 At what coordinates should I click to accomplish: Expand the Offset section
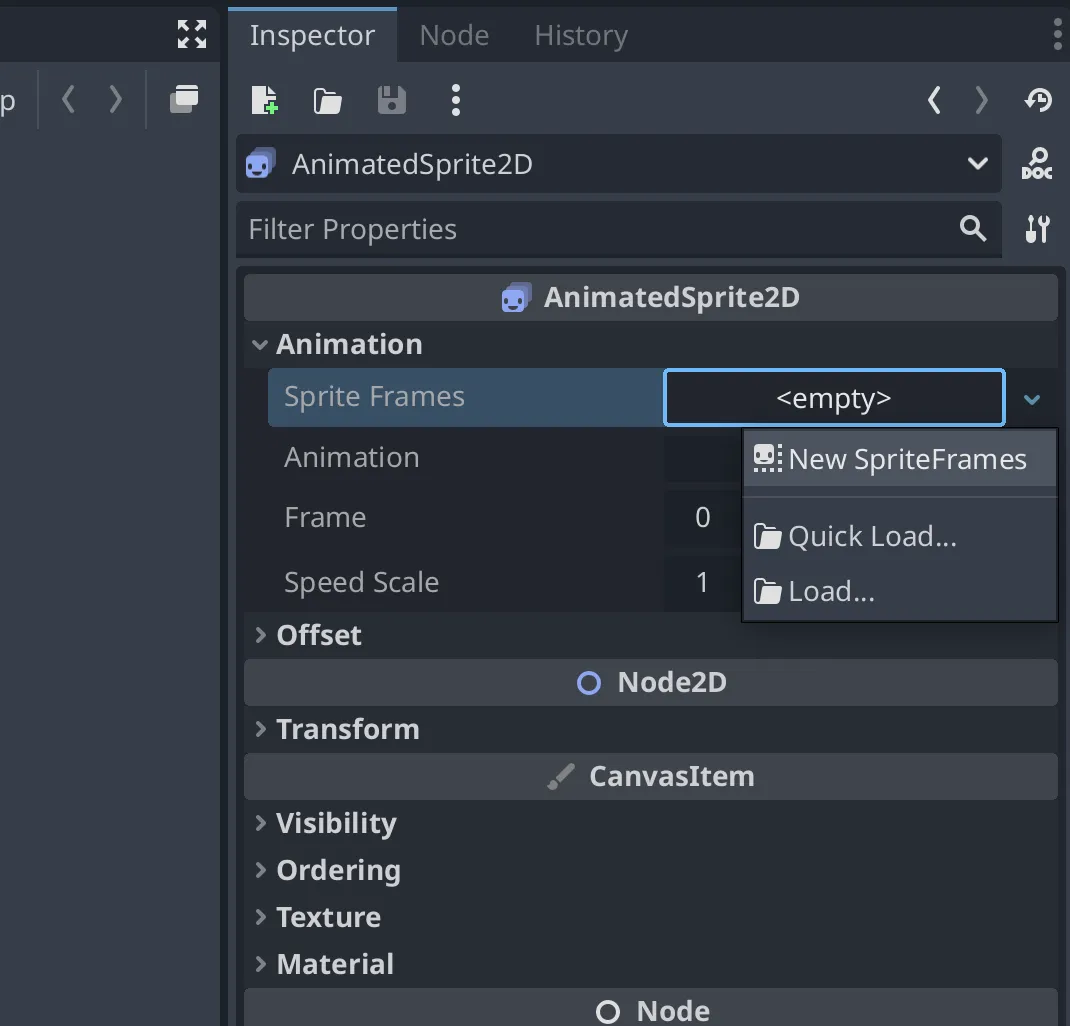(318, 635)
